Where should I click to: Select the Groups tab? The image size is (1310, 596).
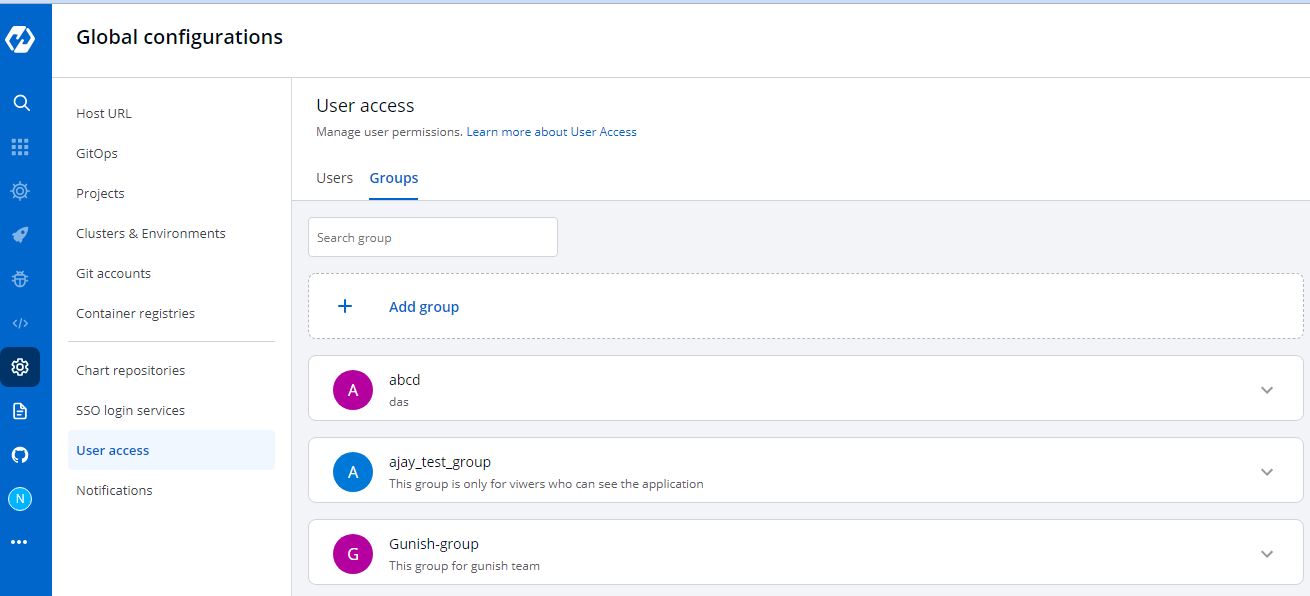pos(394,178)
